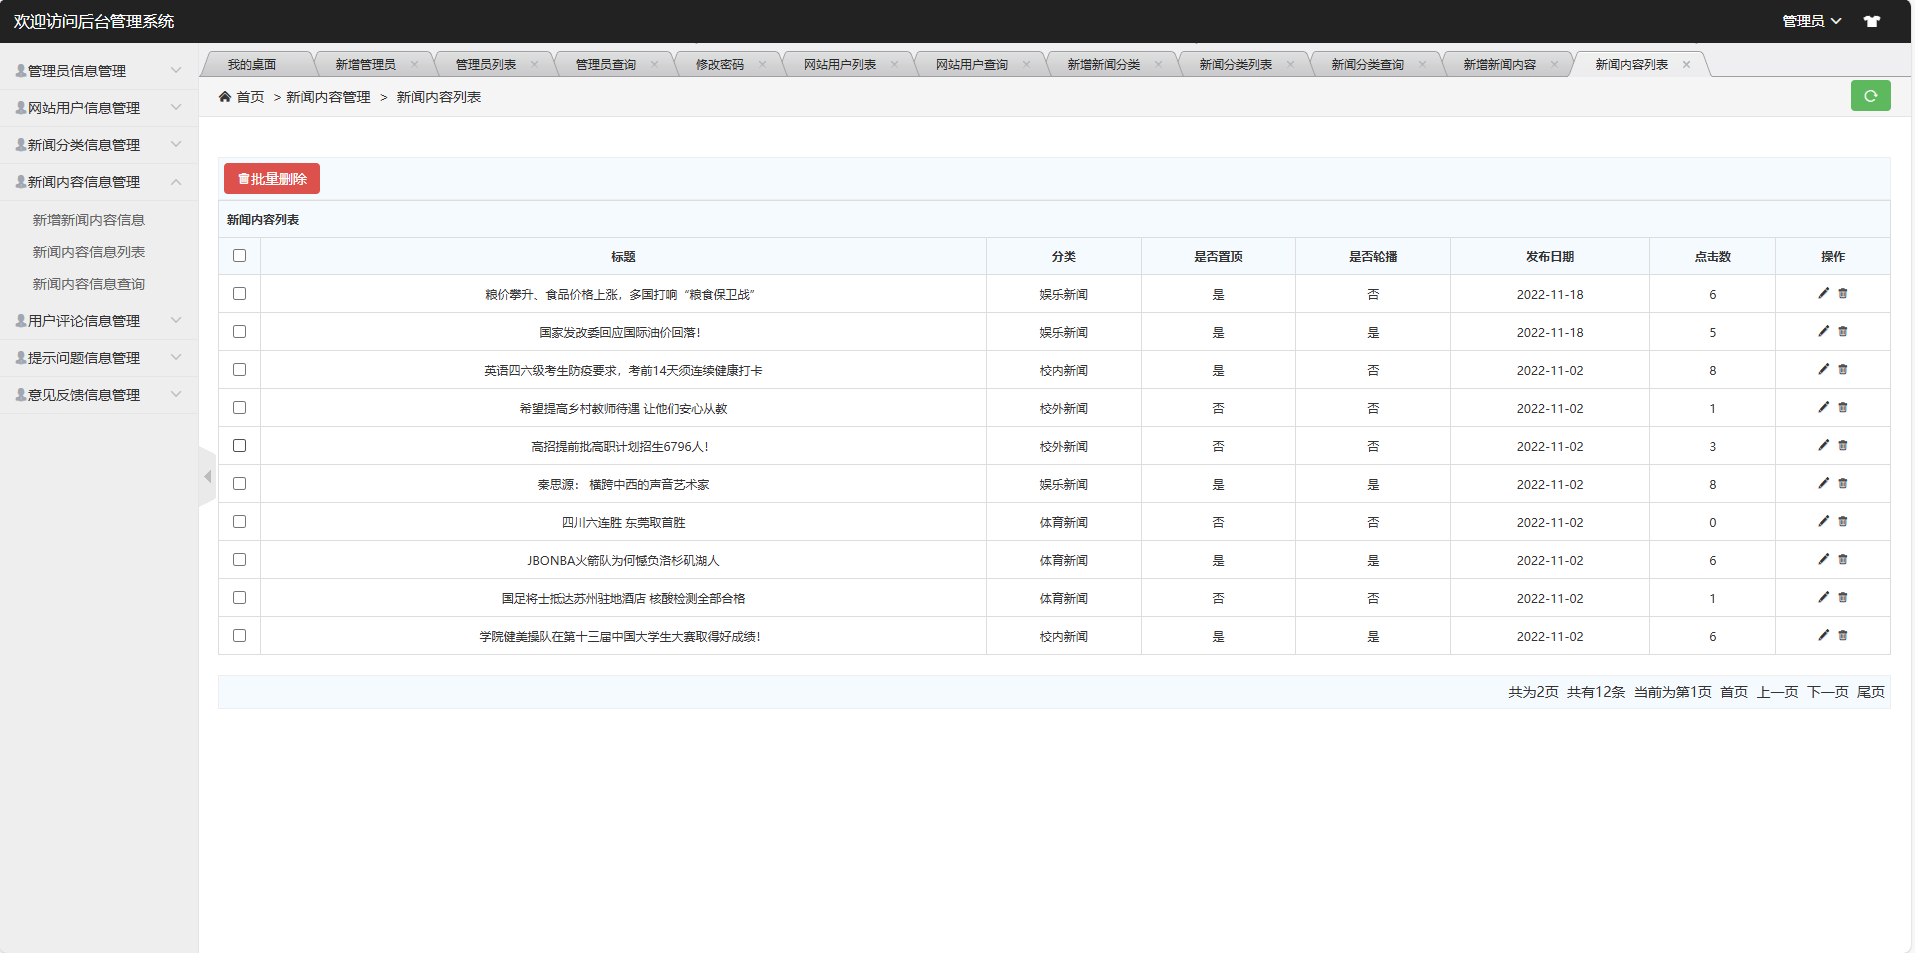Click 首页 in pagination bar
This screenshot has height=953, width=1915.
click(x=1734, y=692)
